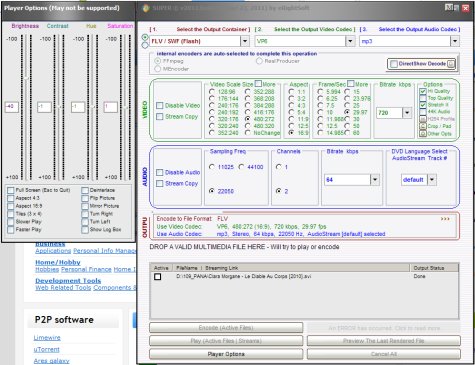This screenshot has width=475, height=365.
Task: Open the Other Opts option icon
Action: (x=423, y=133)
